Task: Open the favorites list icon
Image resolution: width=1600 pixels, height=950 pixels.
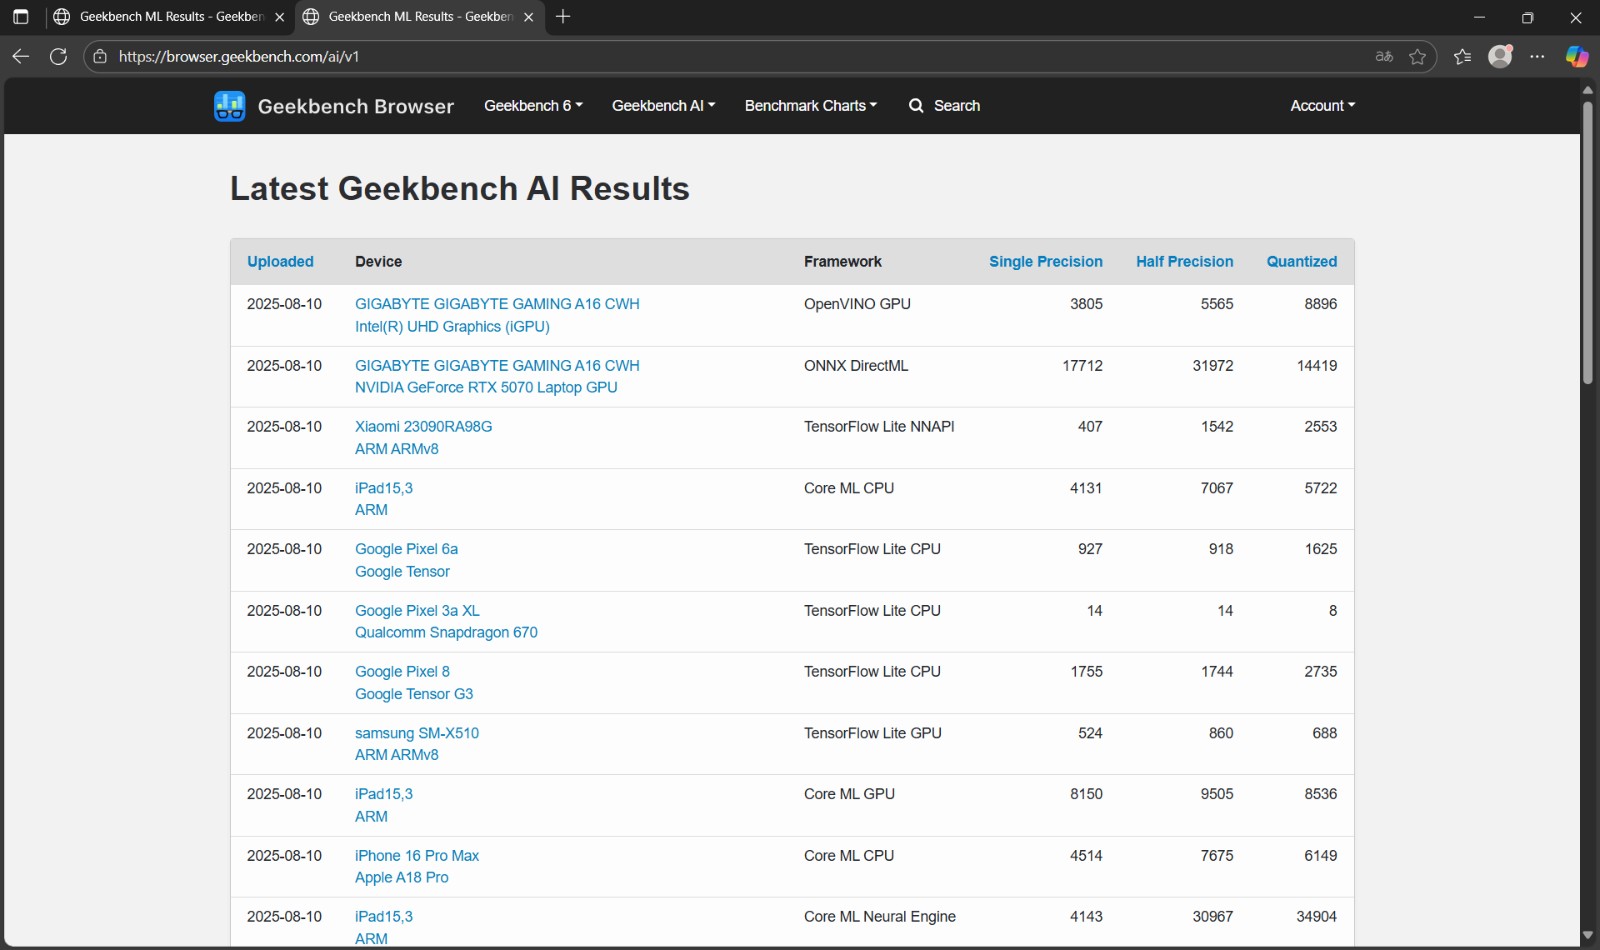Action: point(1462,56)
